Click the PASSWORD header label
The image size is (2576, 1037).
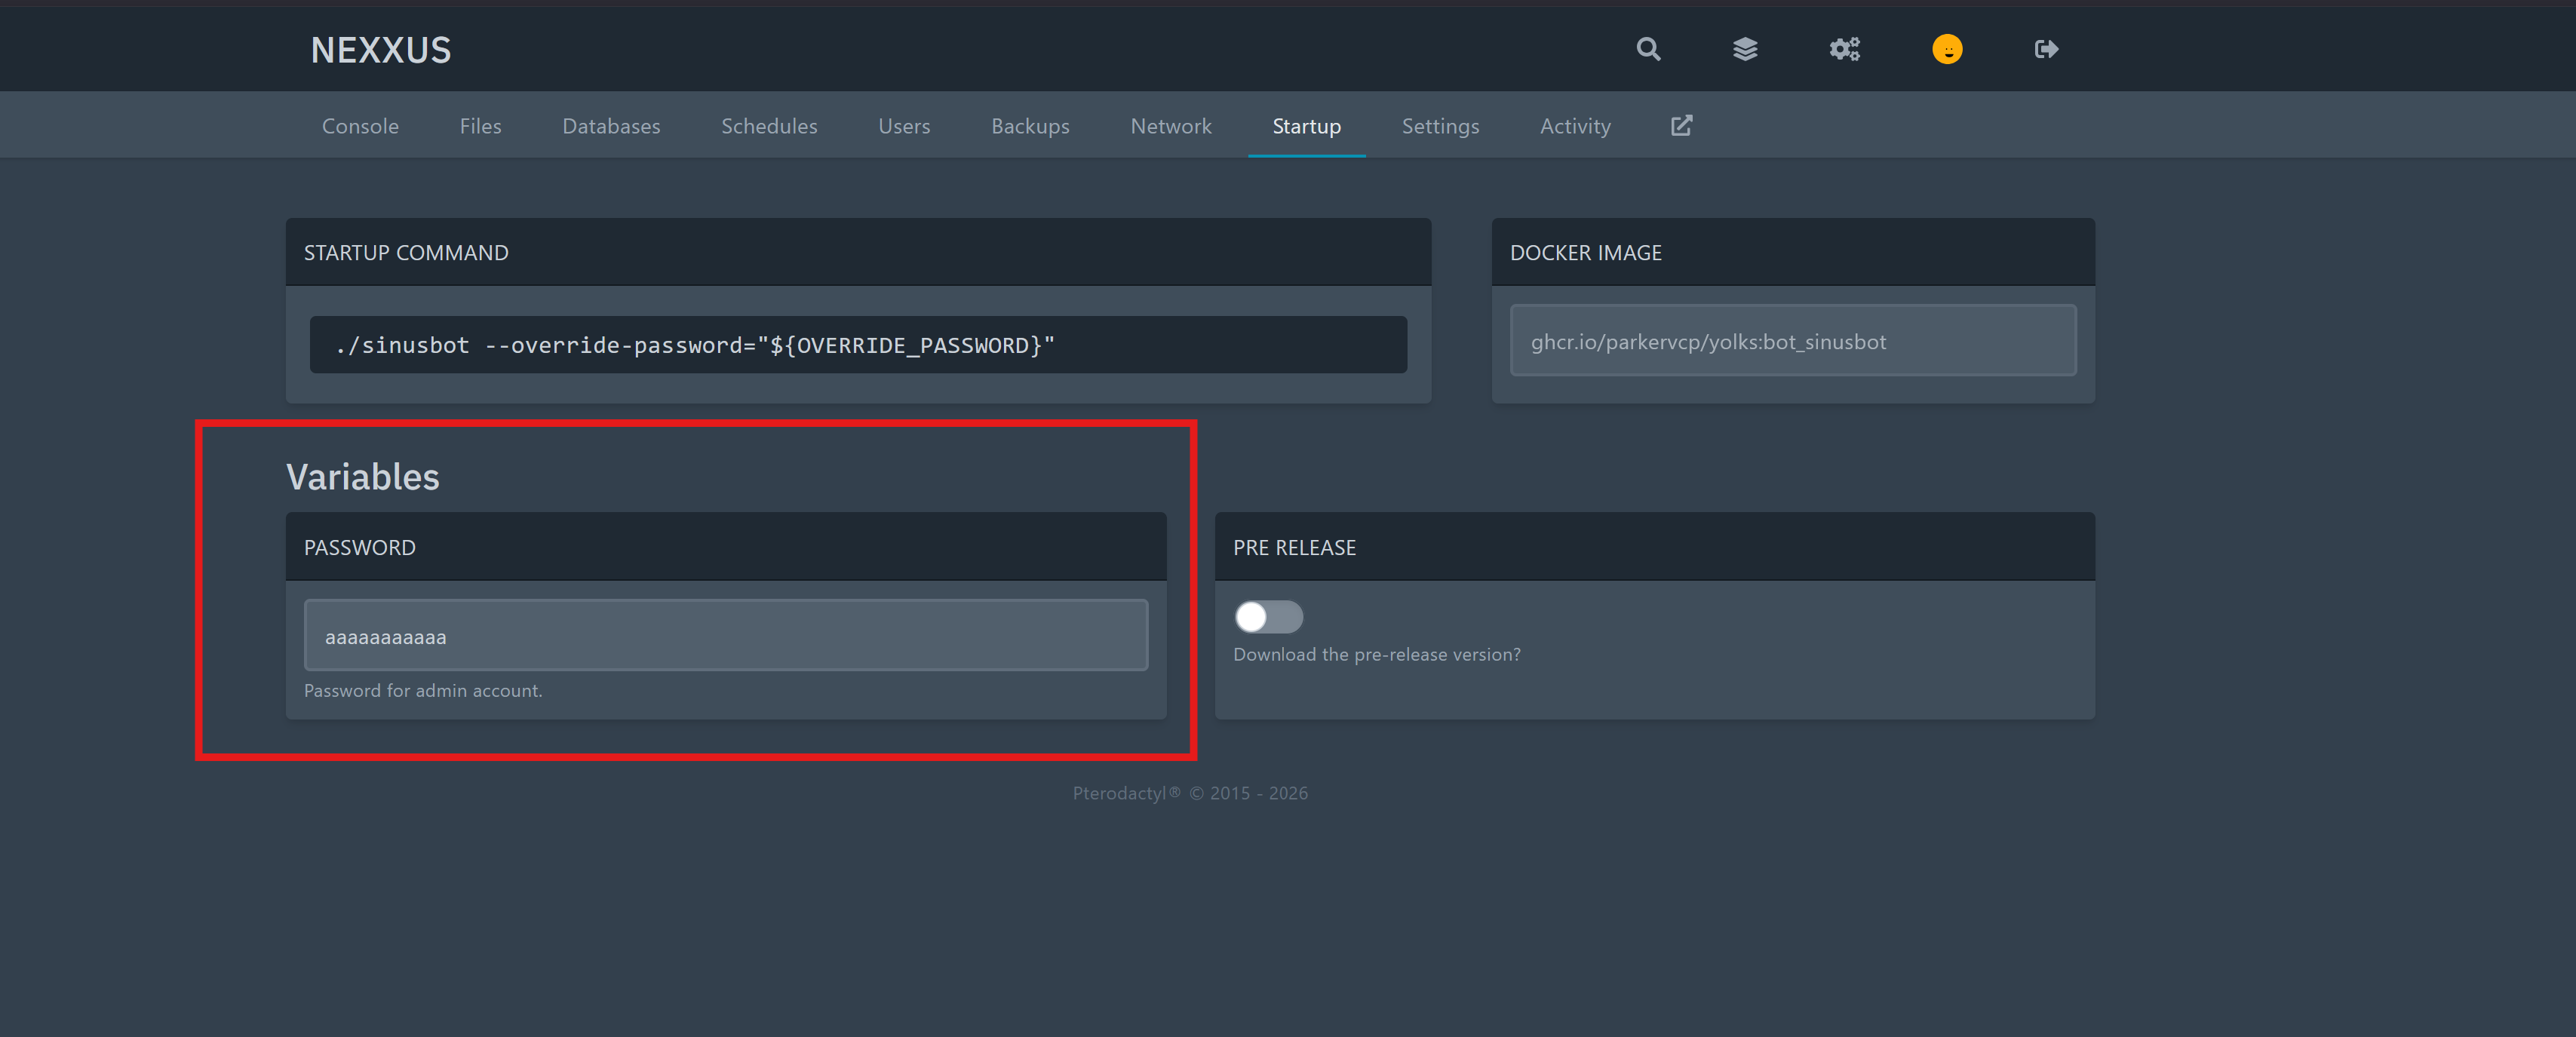click(x=359, y=548)
